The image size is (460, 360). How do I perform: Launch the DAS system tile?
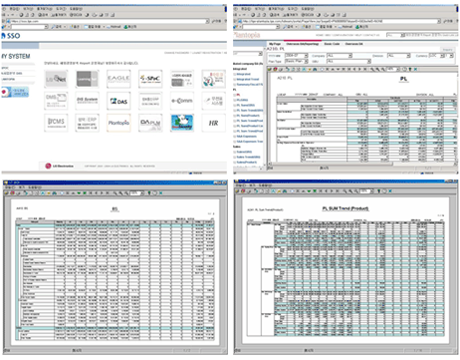tap(118, 101)
